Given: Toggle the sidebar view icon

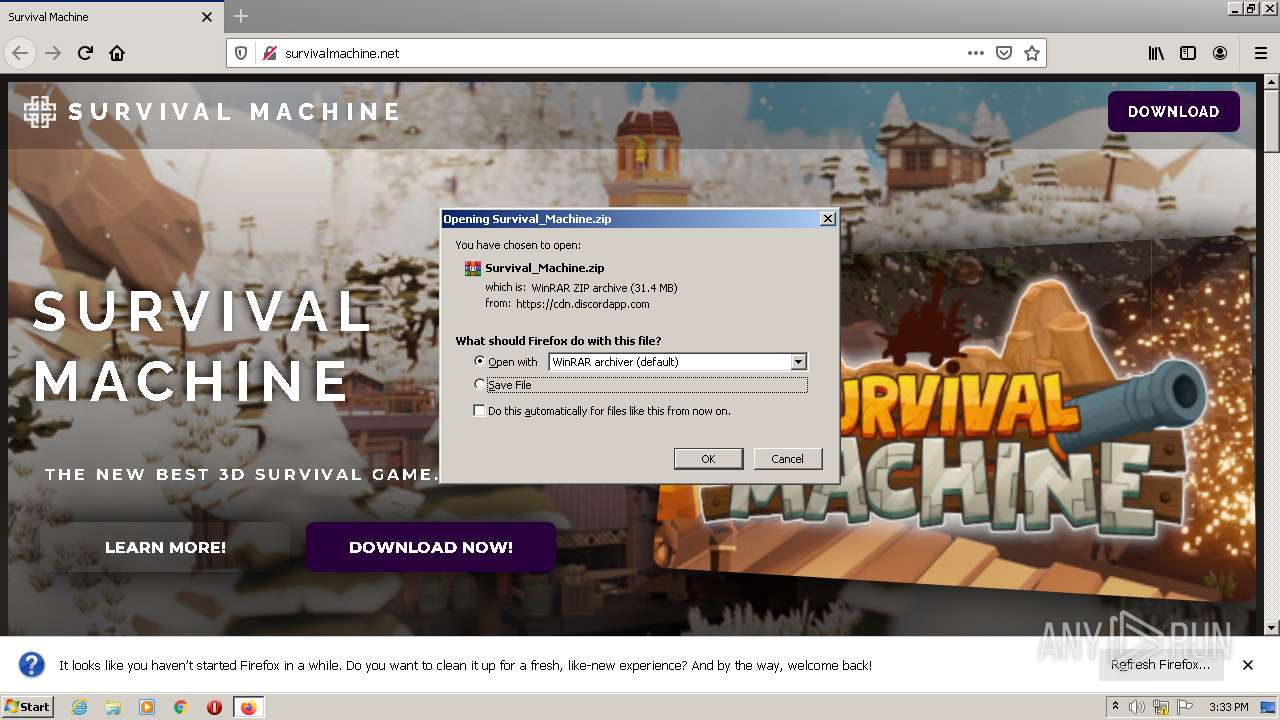Looking at the screenshot, I should (1188, 53).
